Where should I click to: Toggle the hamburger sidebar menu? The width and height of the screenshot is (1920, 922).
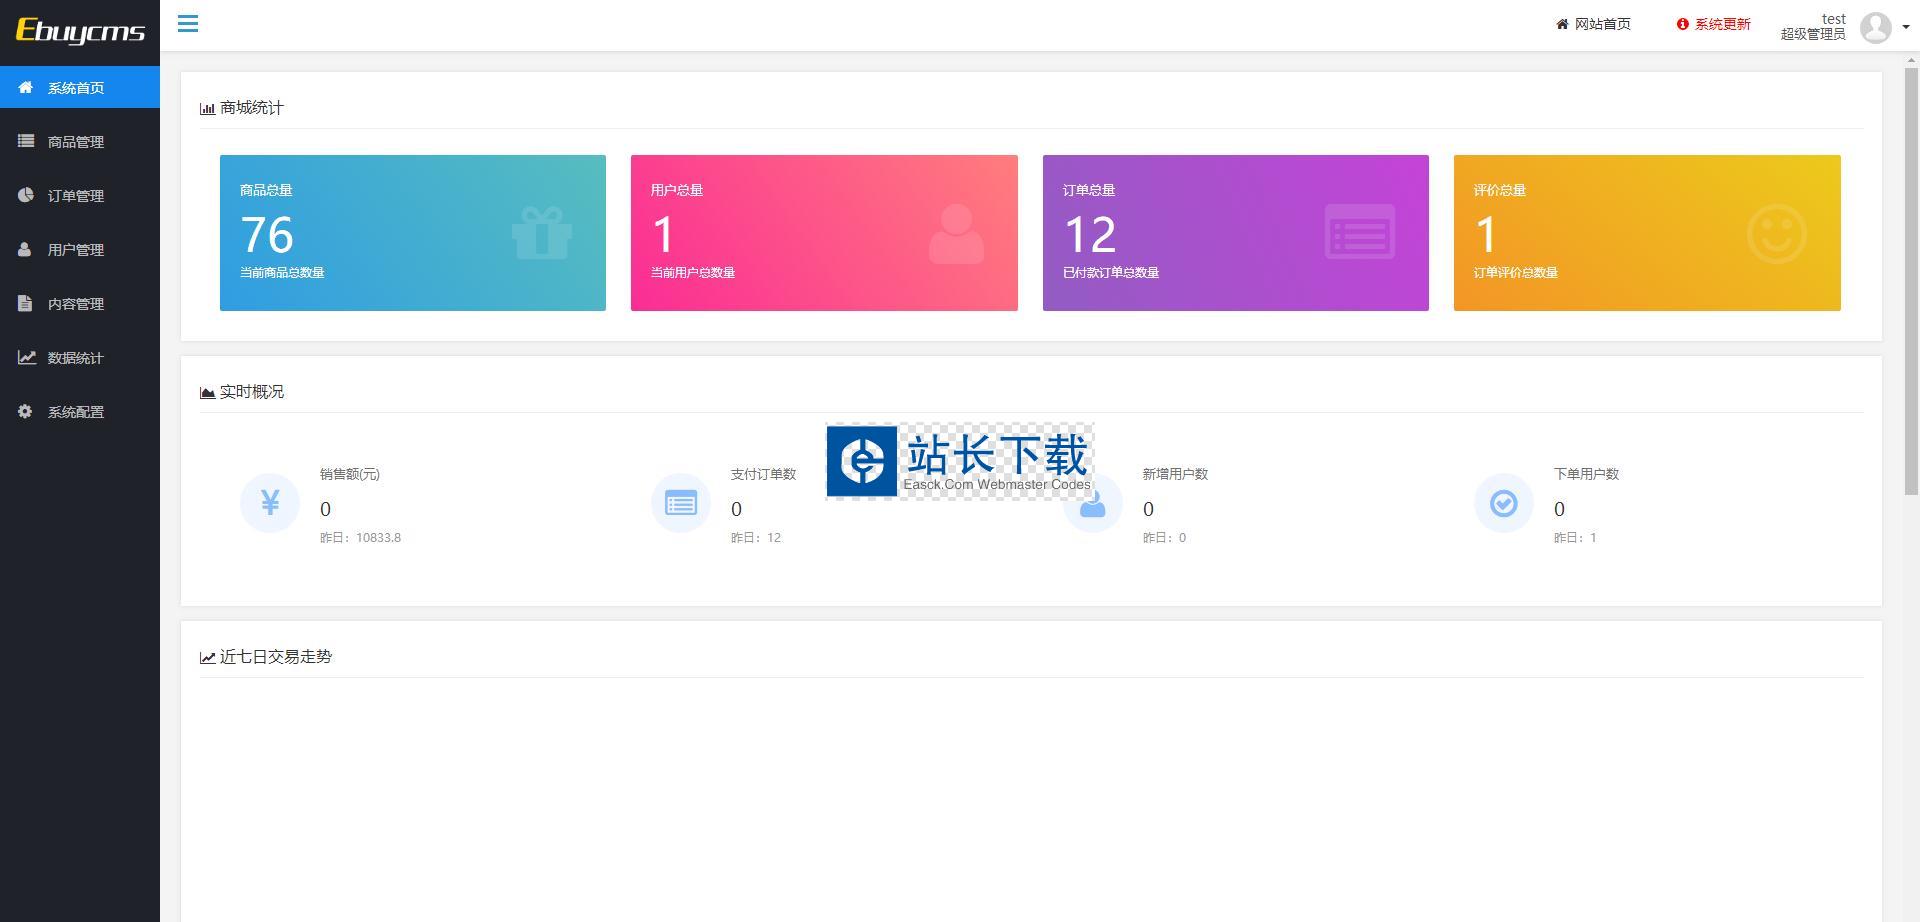click(188, 24)
